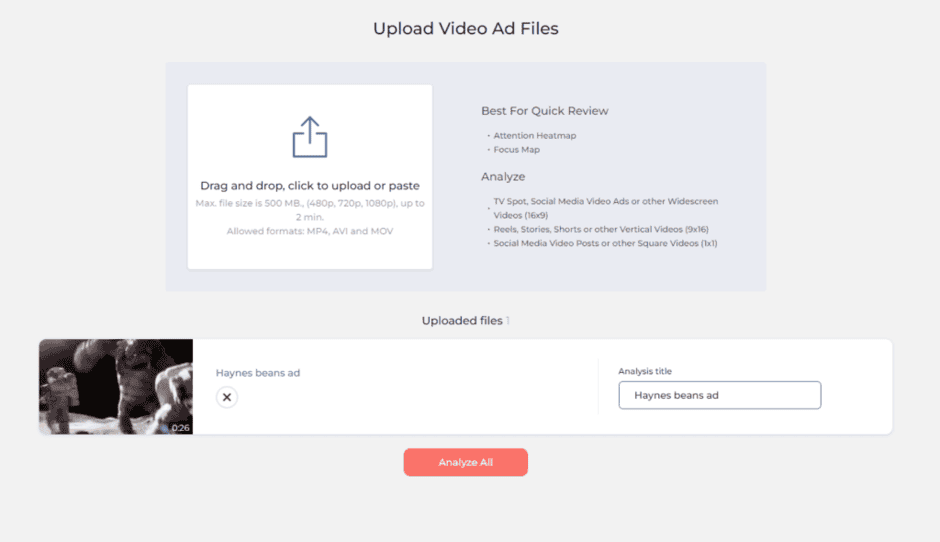Click 'Drag and drop, click to upload or paste'
940x542 pixels.
coord(309,186)
